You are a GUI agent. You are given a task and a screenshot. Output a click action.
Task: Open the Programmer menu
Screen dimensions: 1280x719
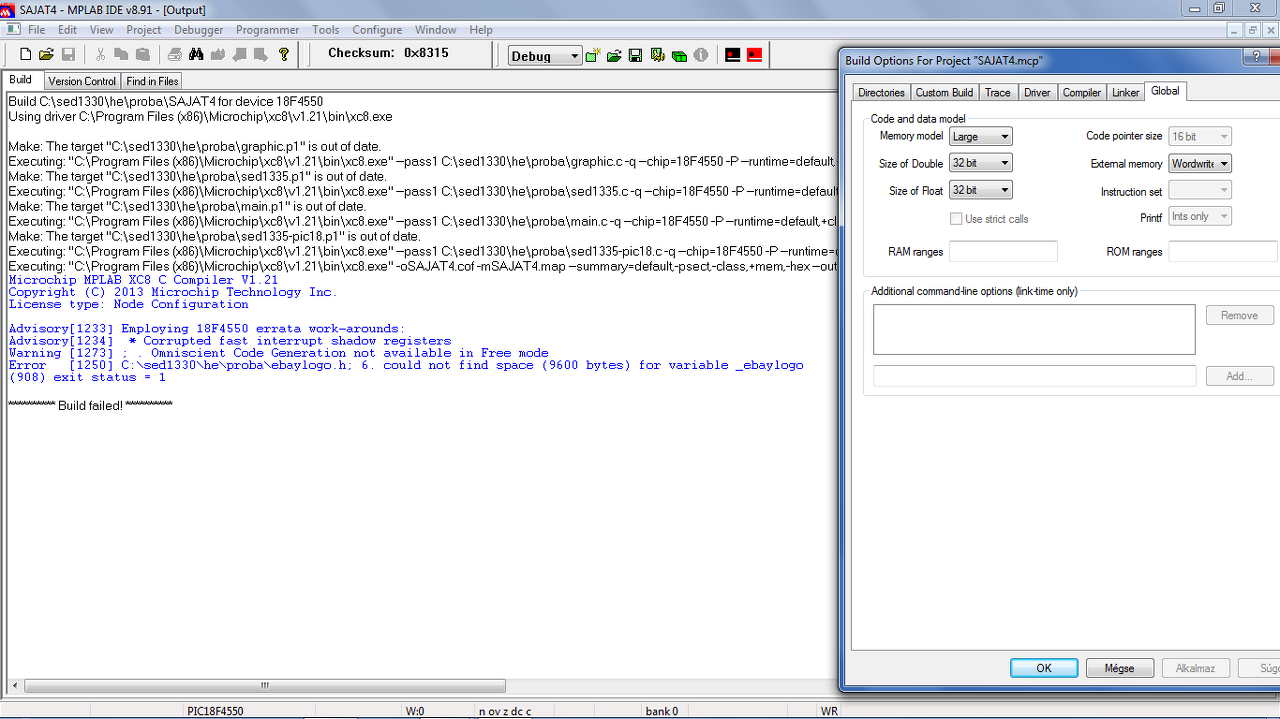coord(267,30)
